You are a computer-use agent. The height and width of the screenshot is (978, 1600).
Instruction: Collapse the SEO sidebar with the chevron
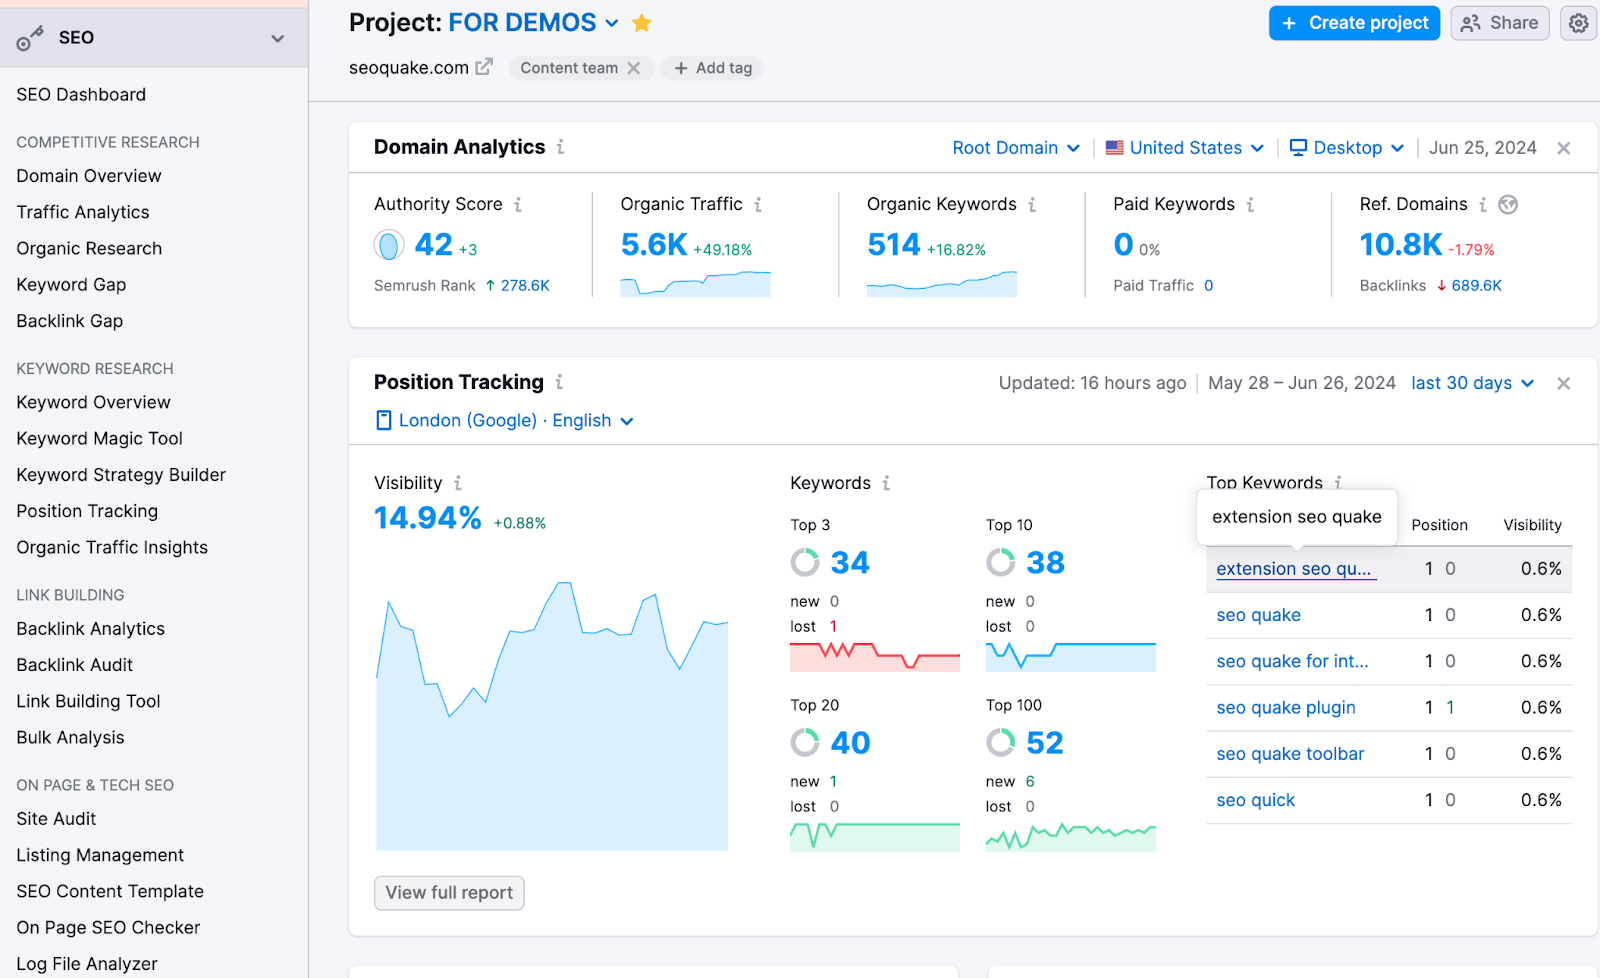(x=277, y=38)
